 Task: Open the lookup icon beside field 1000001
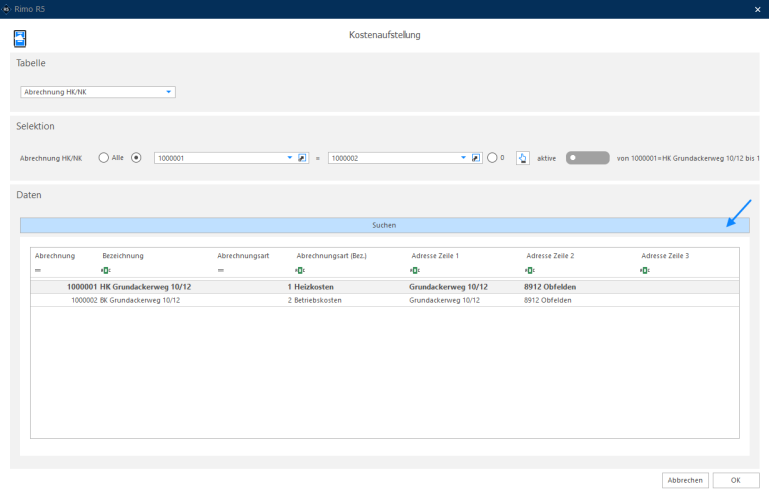point(302,158)
